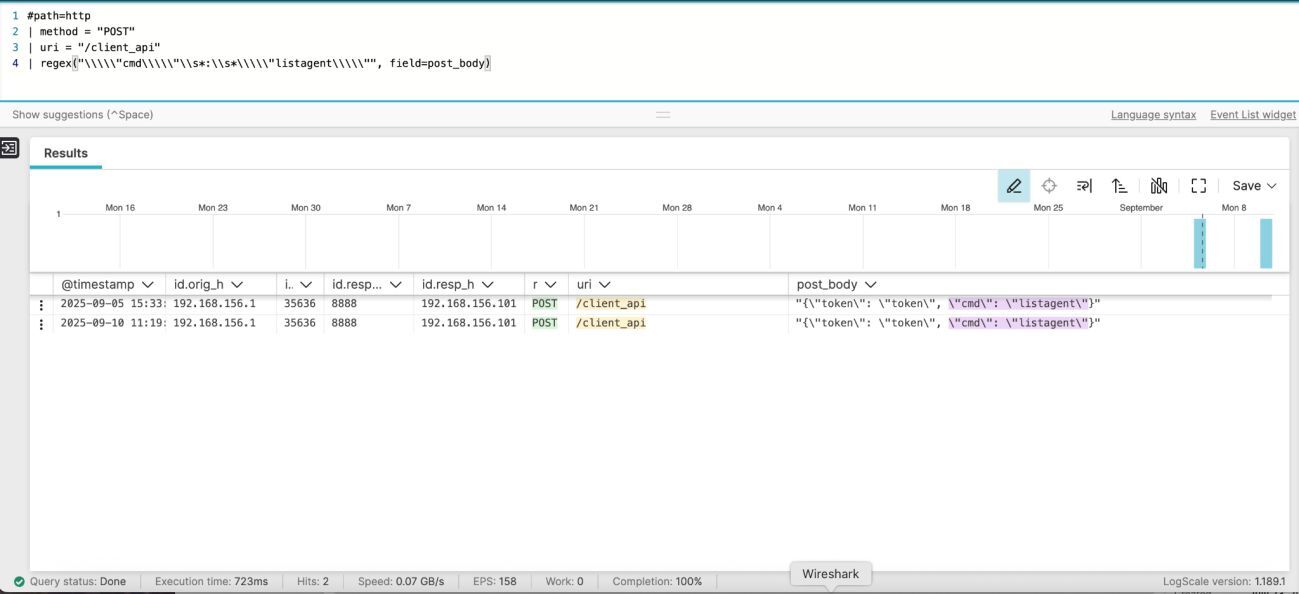This screenshot has height=594, width=1299.
Task: Toggle the side panel icon left of Results
Action: click(x=9, y=148)
